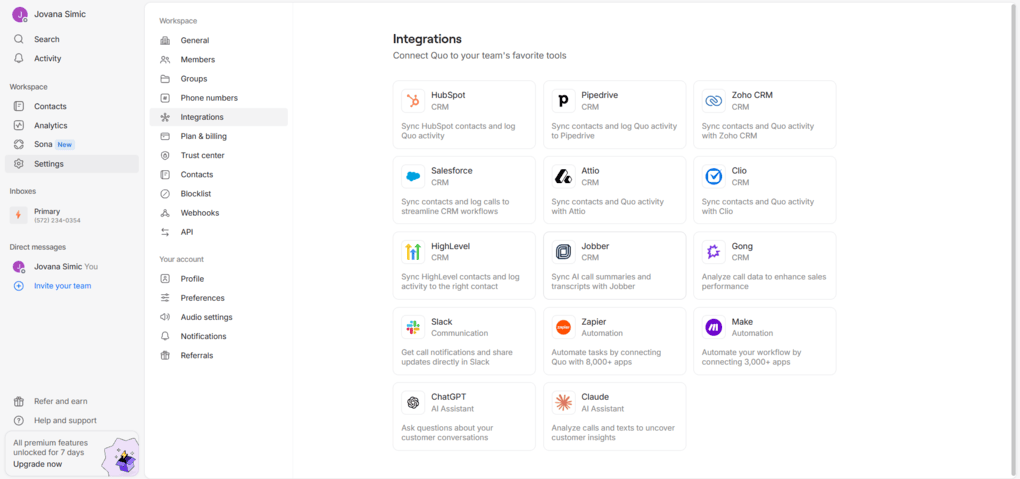
Task: Click the Slack logo icon
Action: 413,327
